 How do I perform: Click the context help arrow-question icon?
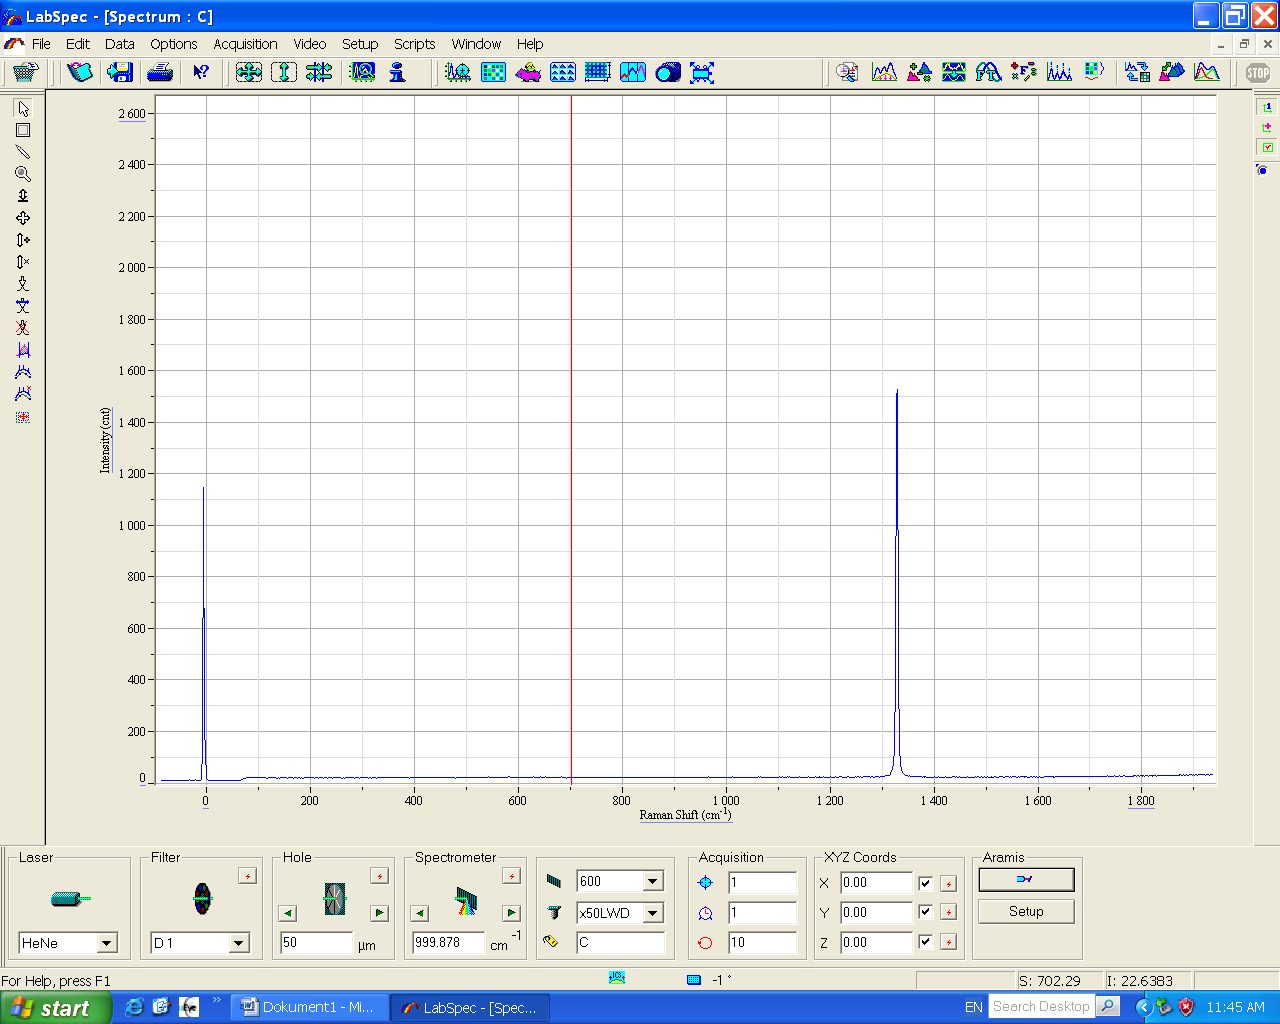point(201,72)
